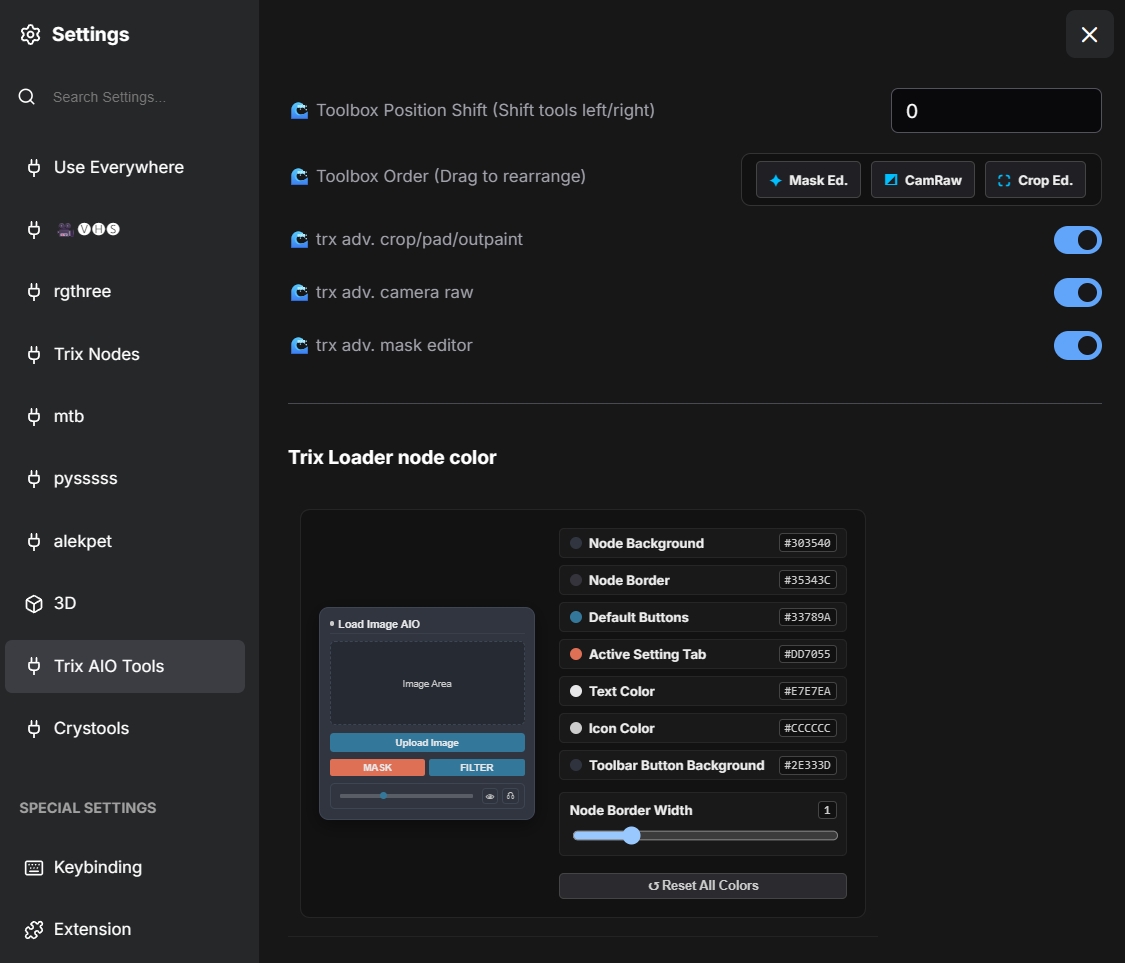Viewport: 1125px width, 963px height.
Task: Click the Toolbox Position Shift input field
Action: 996,111
